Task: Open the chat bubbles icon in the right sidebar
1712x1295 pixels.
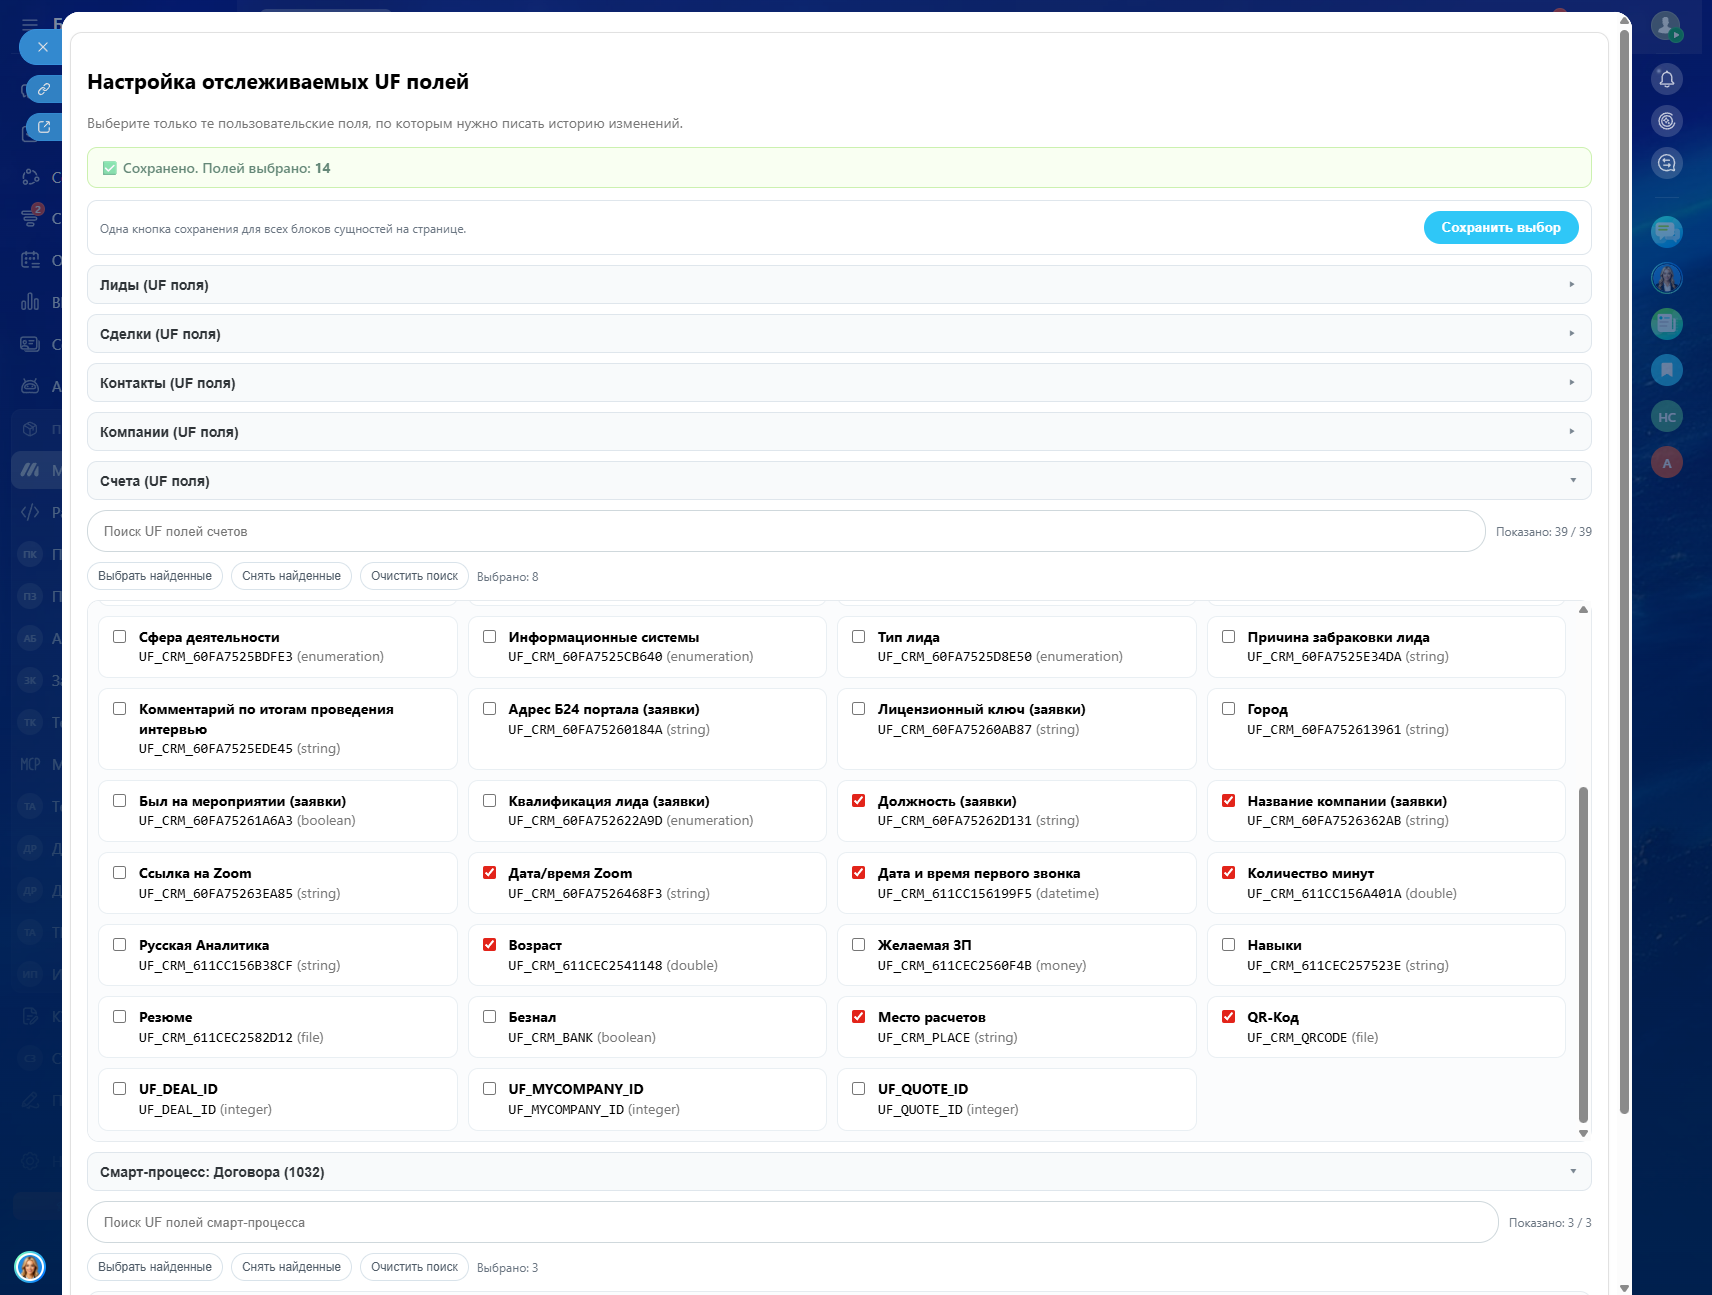Action: coord(1666,232)
